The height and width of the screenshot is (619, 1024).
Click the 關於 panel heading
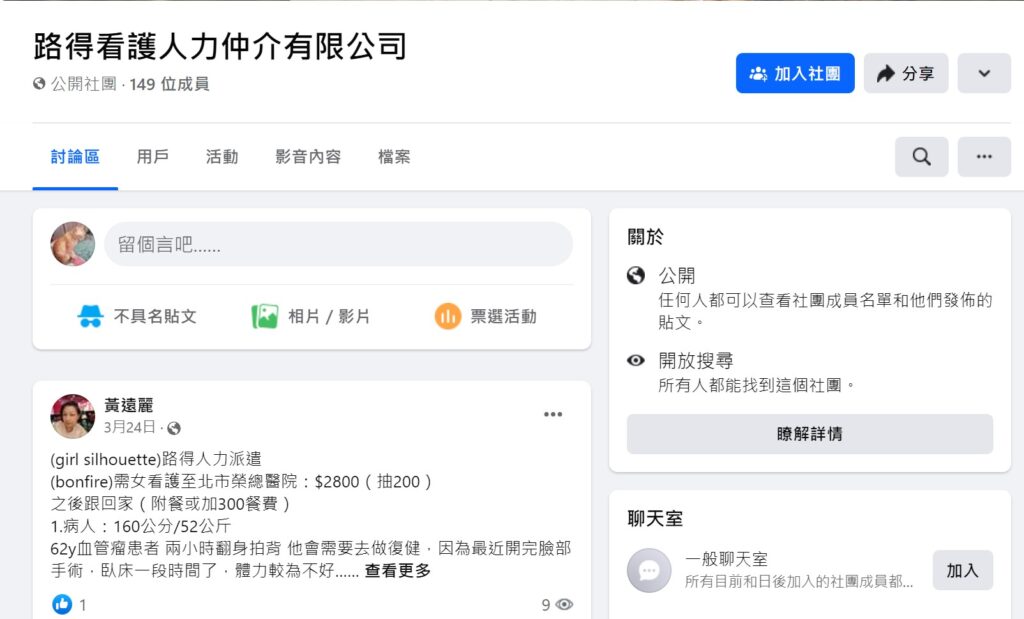coord(645,236)
